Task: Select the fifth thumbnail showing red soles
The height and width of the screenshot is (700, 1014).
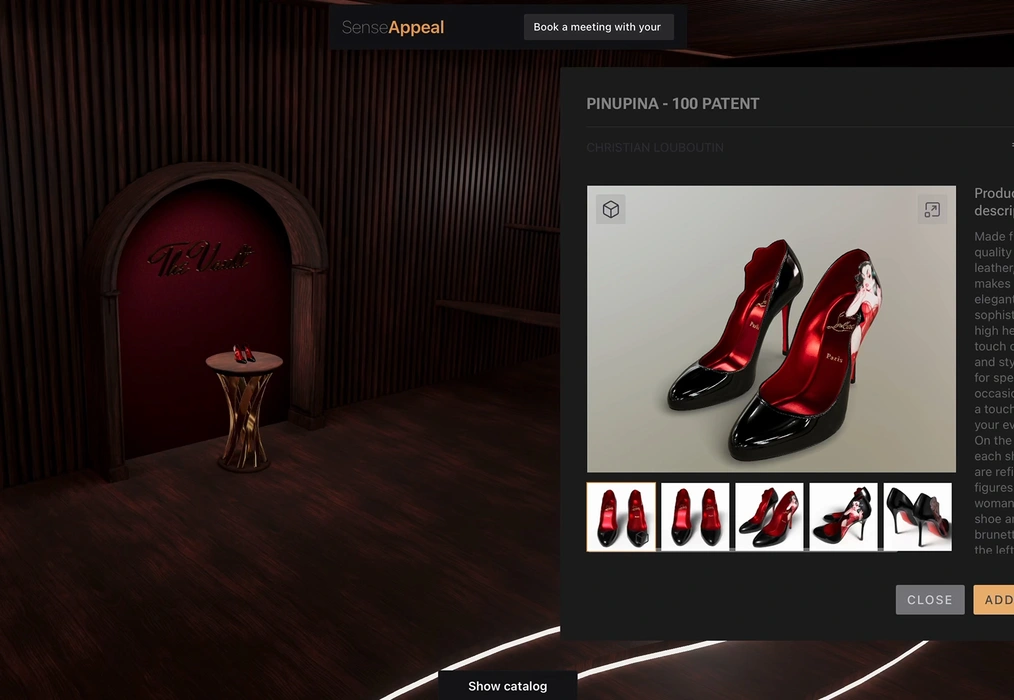Action: [x=917, y=517]
